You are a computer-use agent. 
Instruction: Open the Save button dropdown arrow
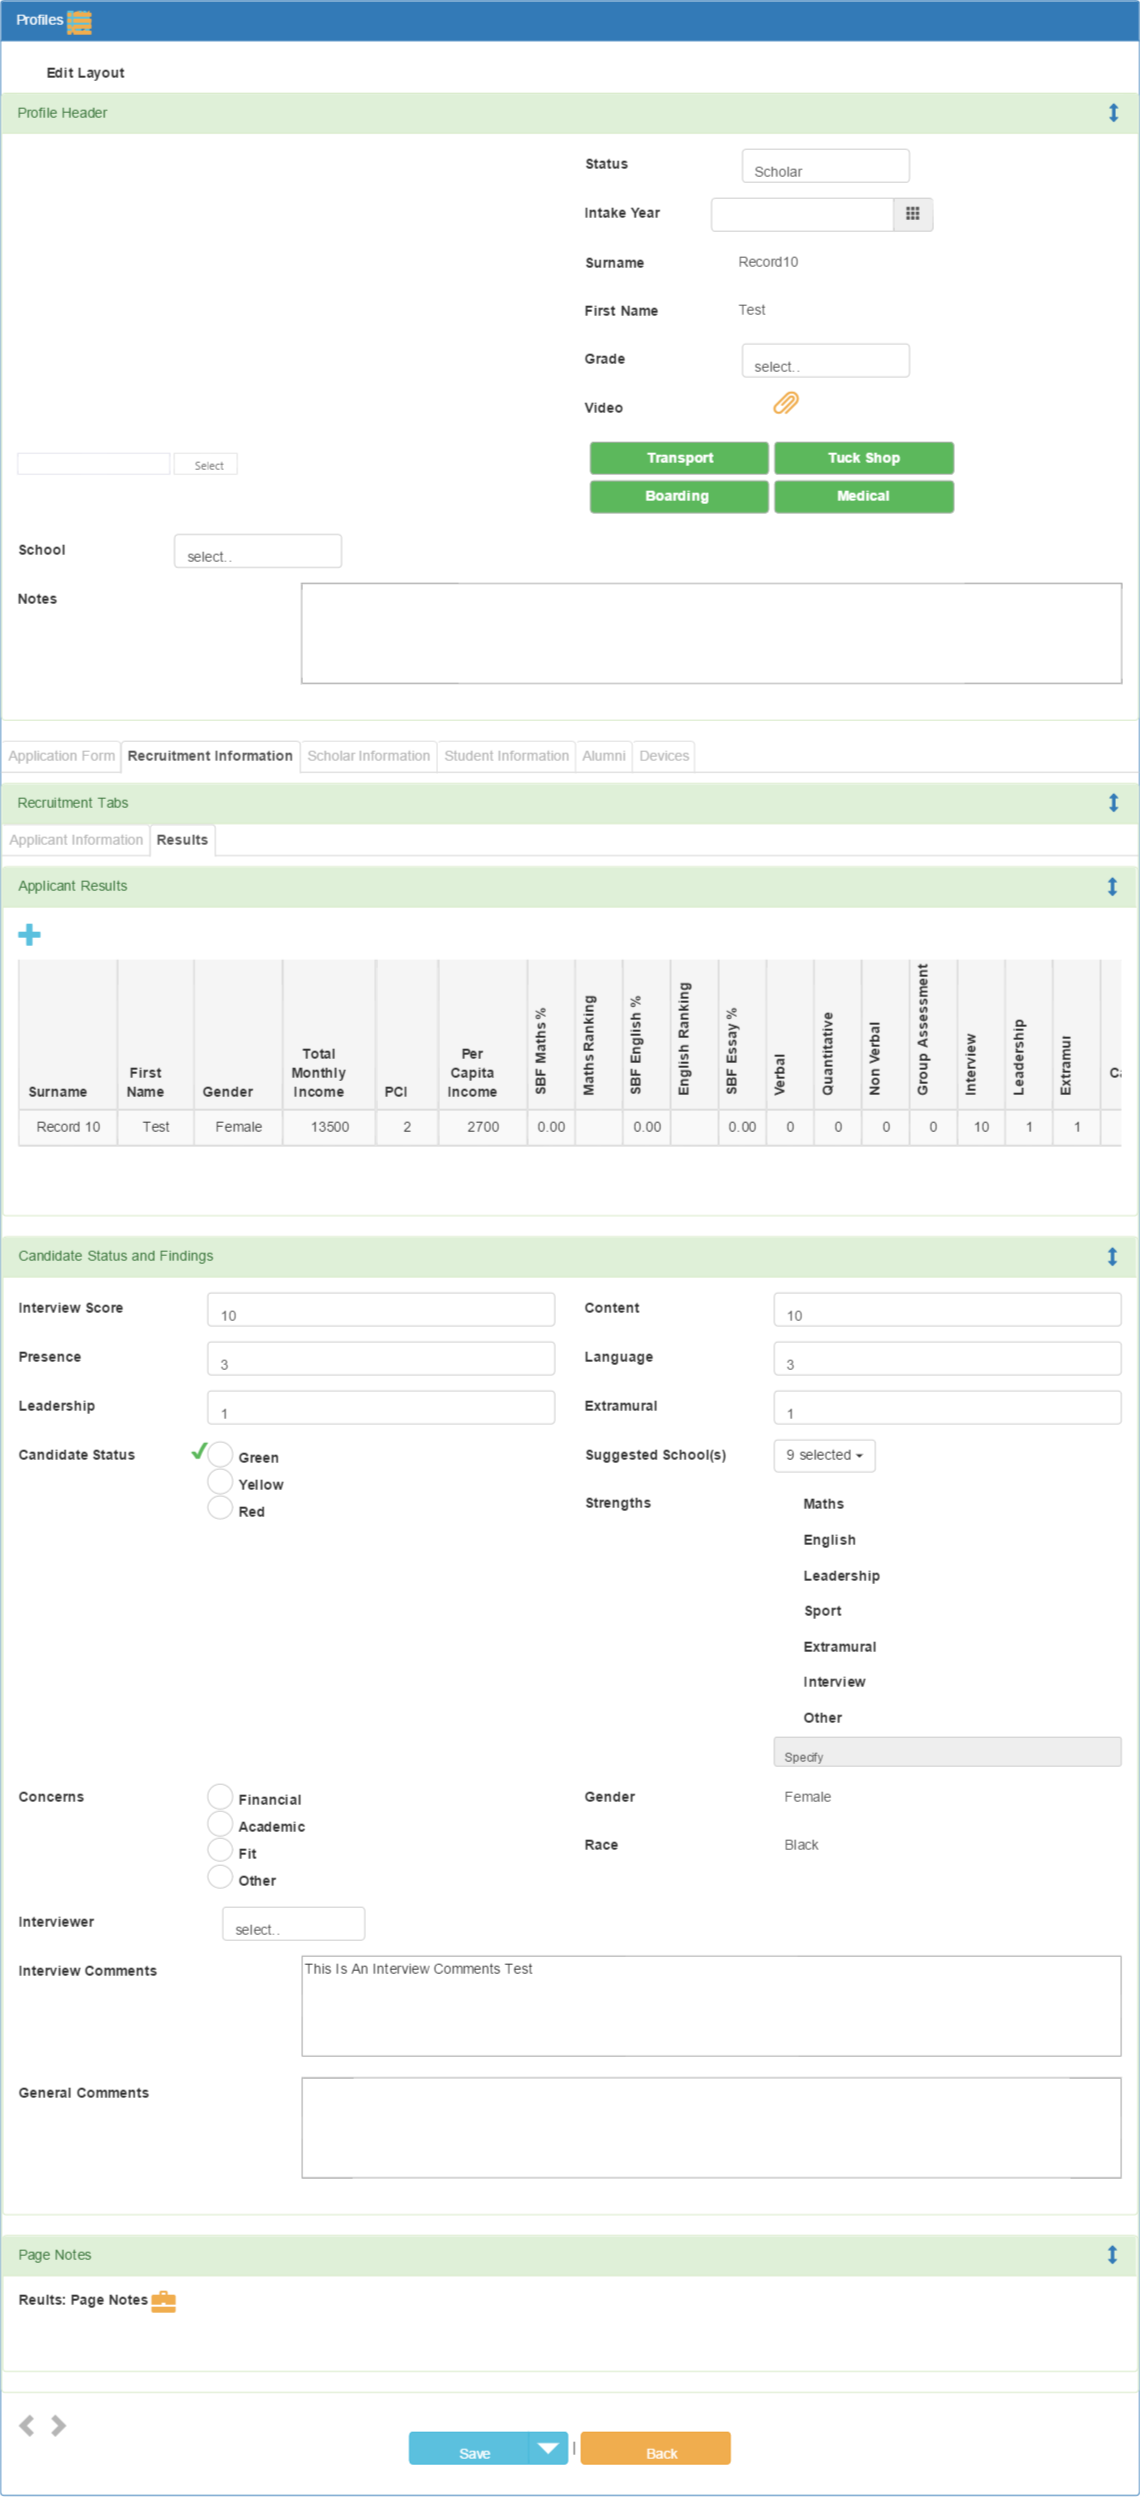[x=548, y=2448]
